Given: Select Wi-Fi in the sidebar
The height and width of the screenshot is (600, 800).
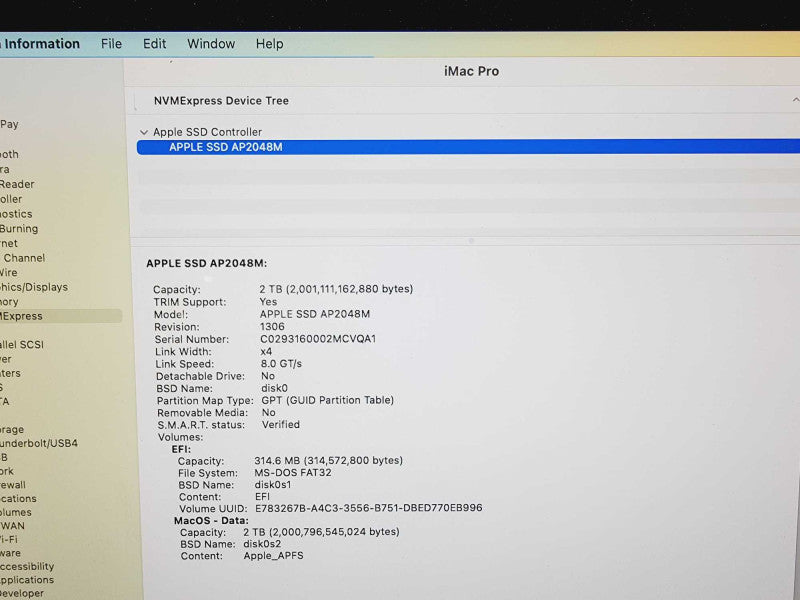Looking at the screenshot, I should 9,539.
